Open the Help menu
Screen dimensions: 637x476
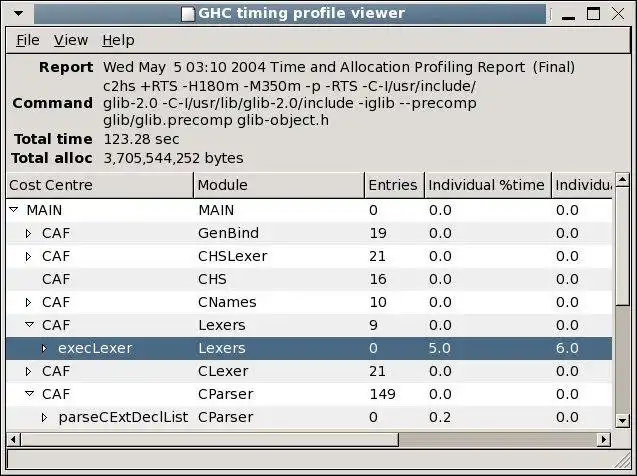pos(118,40)
